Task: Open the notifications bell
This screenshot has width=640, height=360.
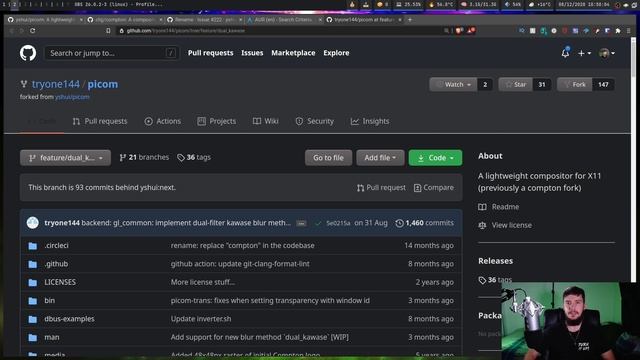Action: click(565, 53)
